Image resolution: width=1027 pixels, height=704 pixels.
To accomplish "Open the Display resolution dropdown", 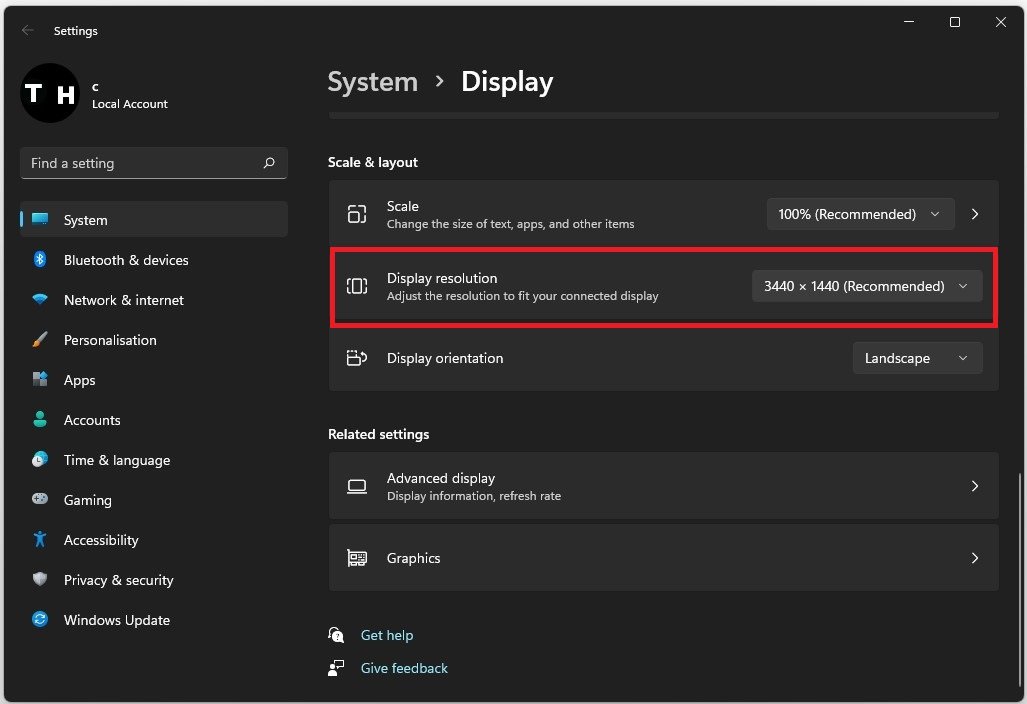I will click(x=867, y=286).
